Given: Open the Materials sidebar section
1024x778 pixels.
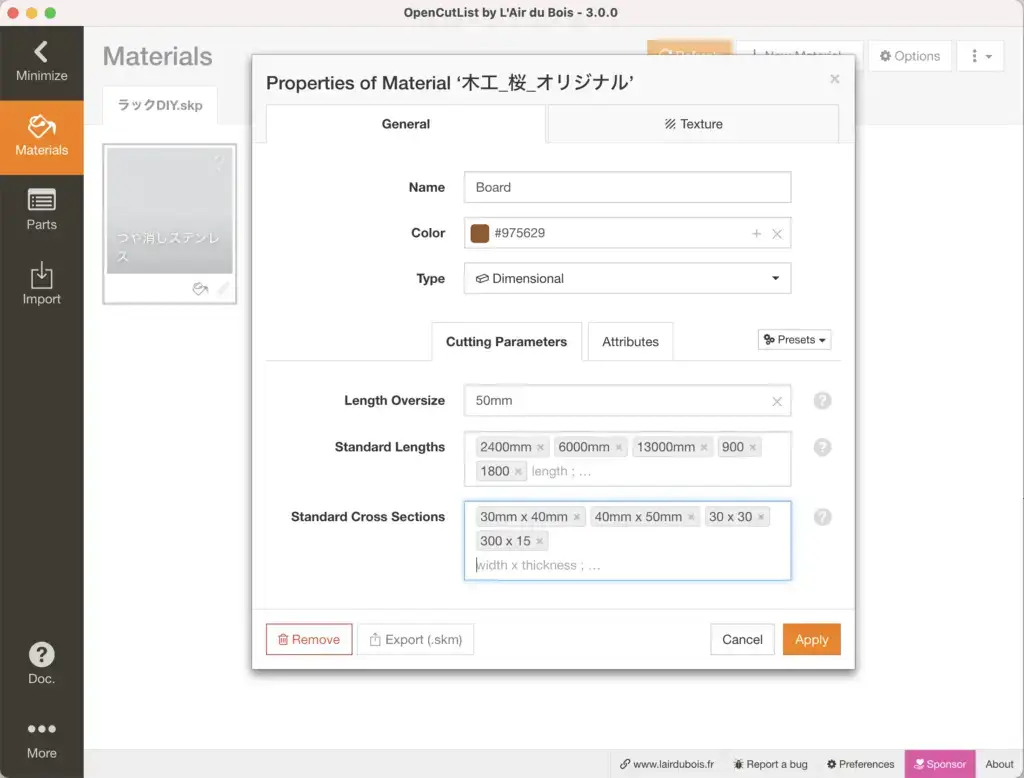Looking at the screenshot, I should point(41,137).
